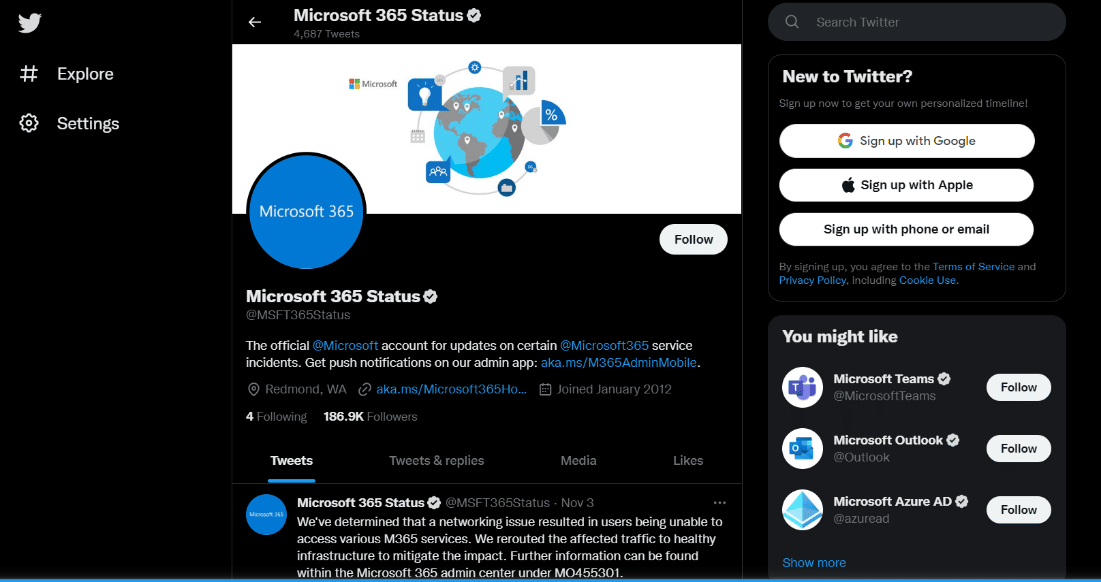This screenshot has height=582, width=1101.
Task: Open the Likes tab
Action: 688,461
